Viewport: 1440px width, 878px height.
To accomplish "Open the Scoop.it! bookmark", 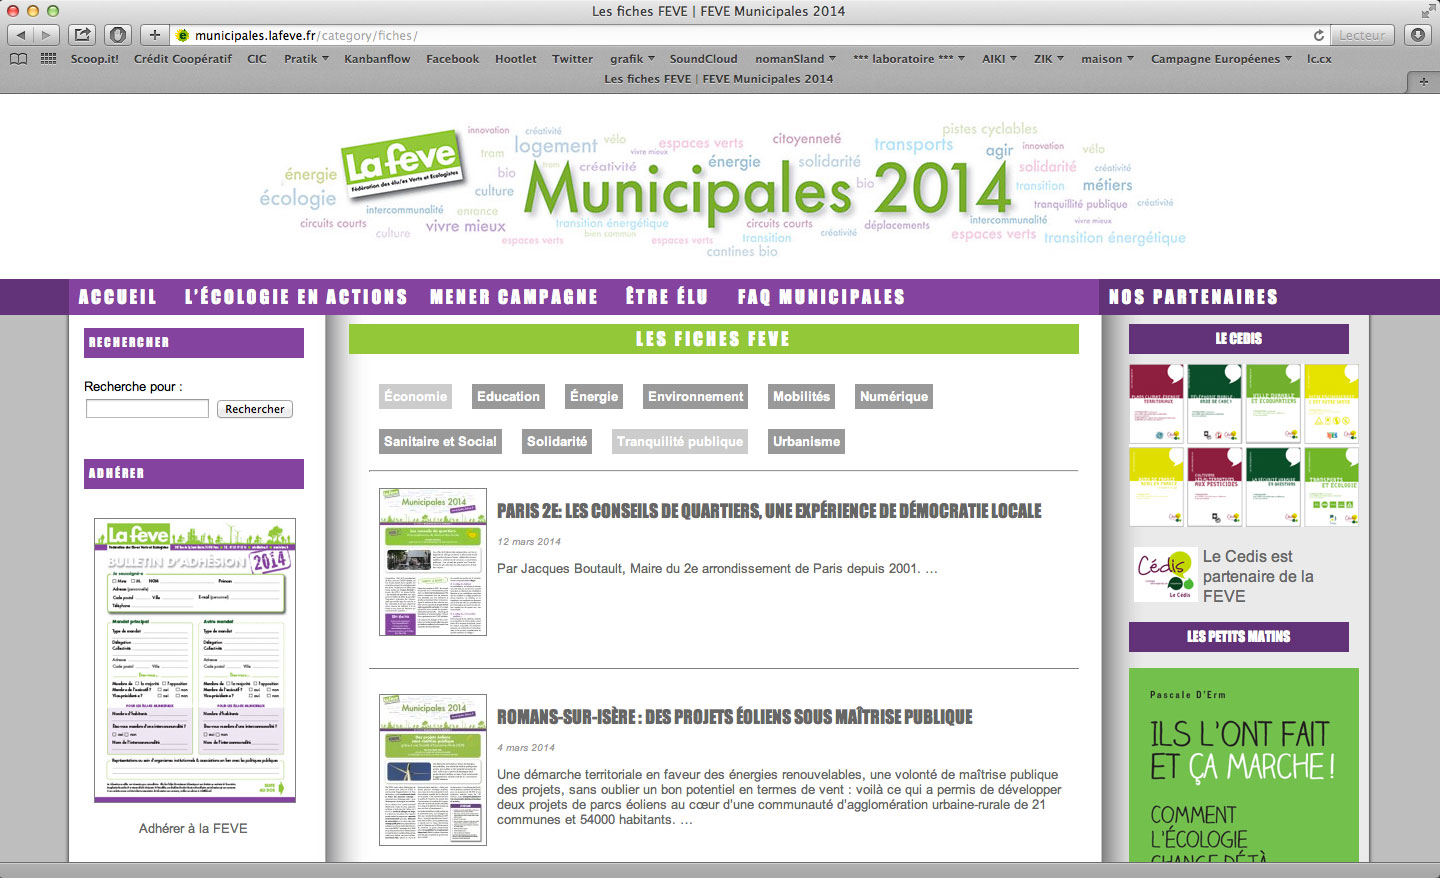I will (x=94, y=59).
